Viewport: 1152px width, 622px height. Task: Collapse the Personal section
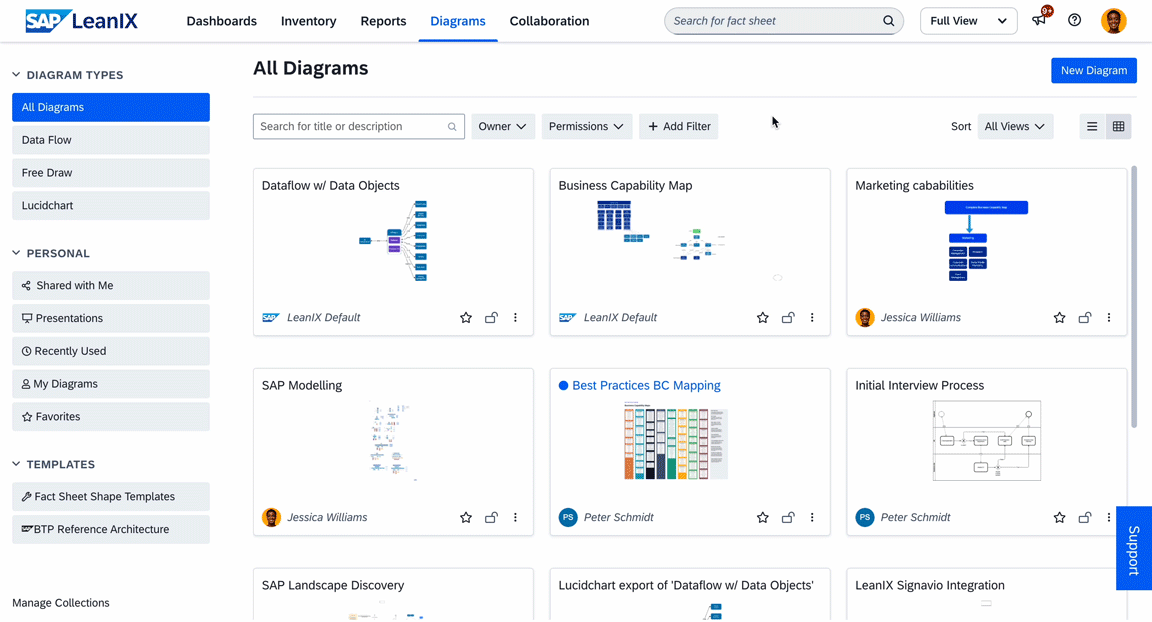tap(16, 253)
